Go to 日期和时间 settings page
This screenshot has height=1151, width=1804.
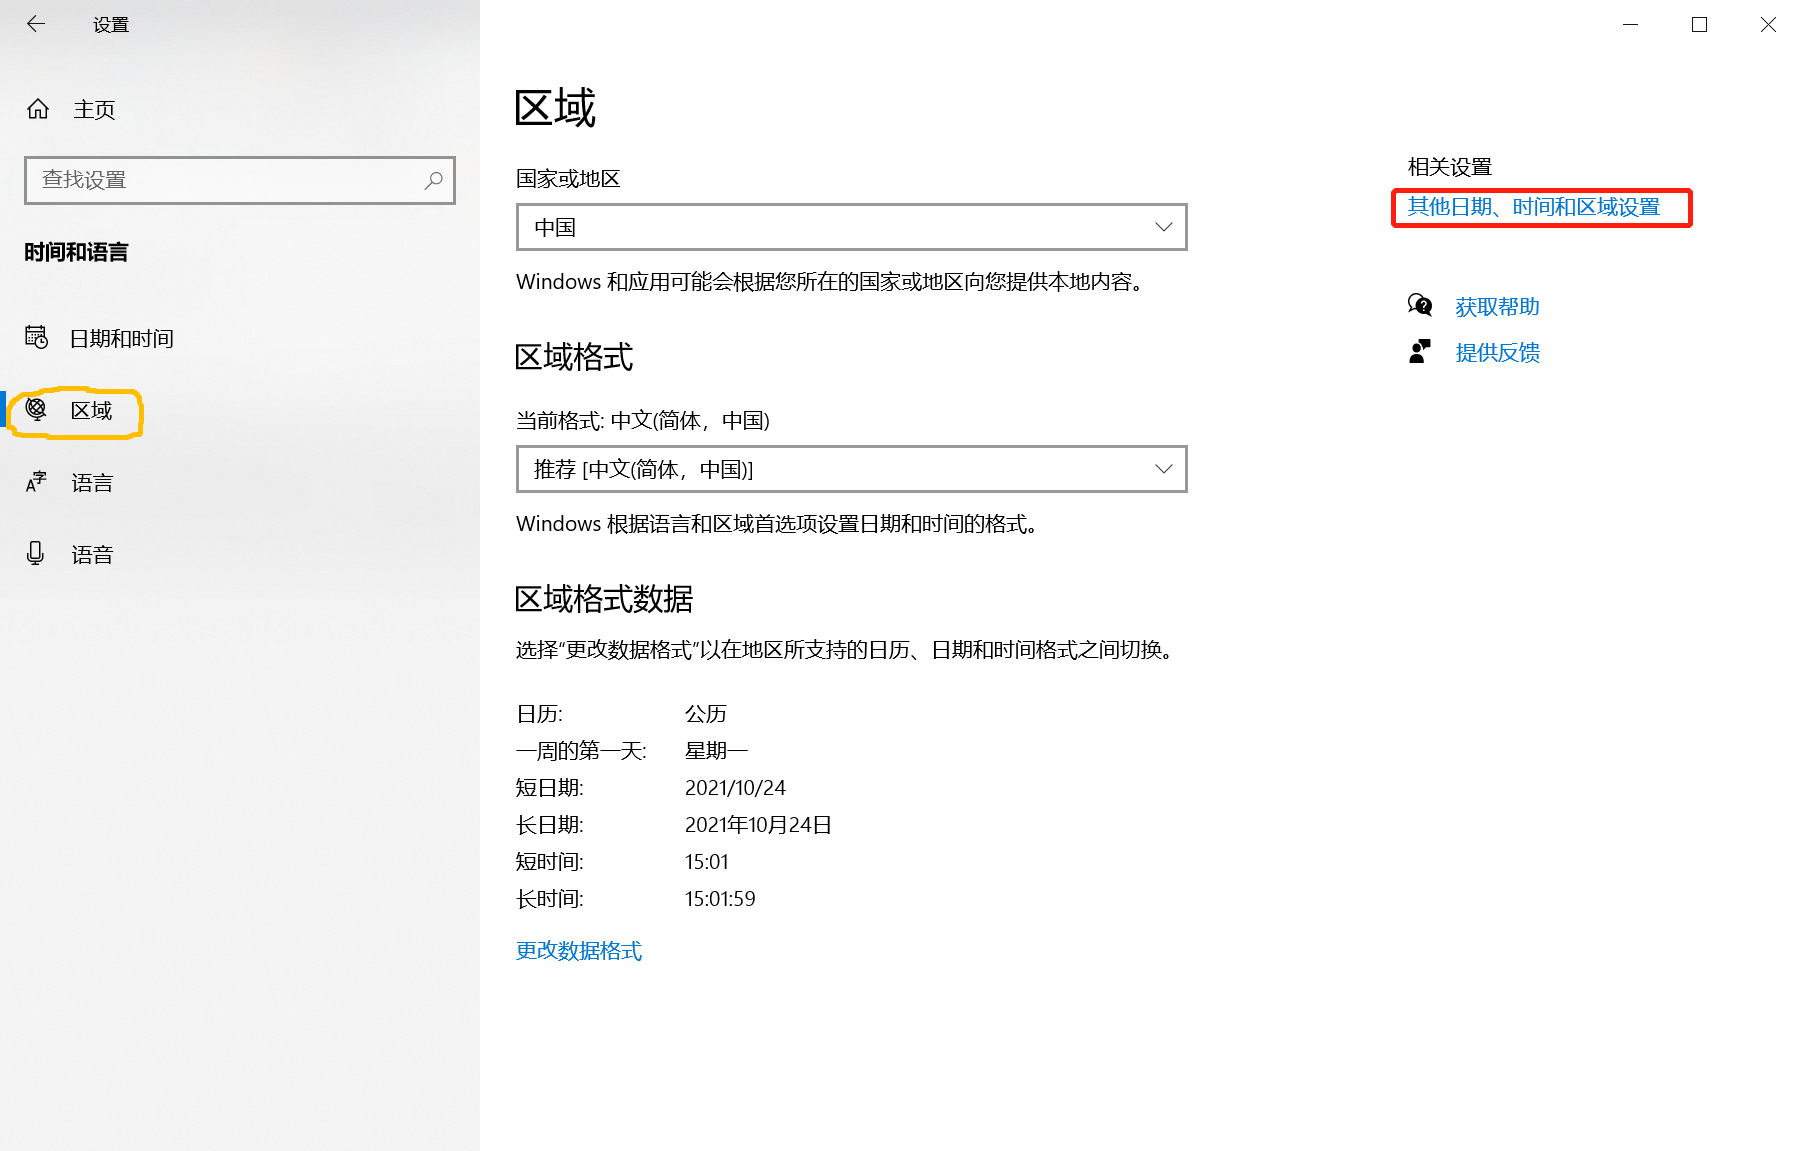coord(121,338)
